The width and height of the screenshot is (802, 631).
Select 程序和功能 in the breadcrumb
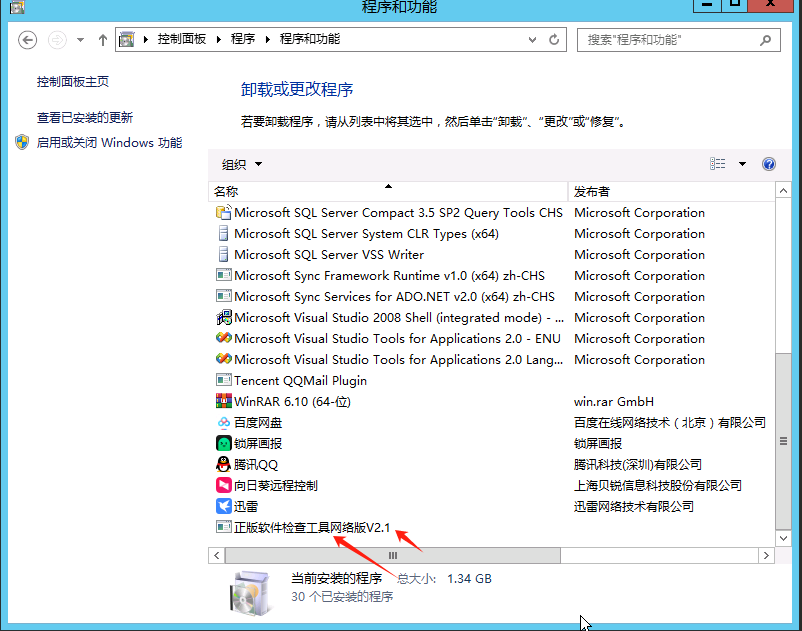click(310, 39)
